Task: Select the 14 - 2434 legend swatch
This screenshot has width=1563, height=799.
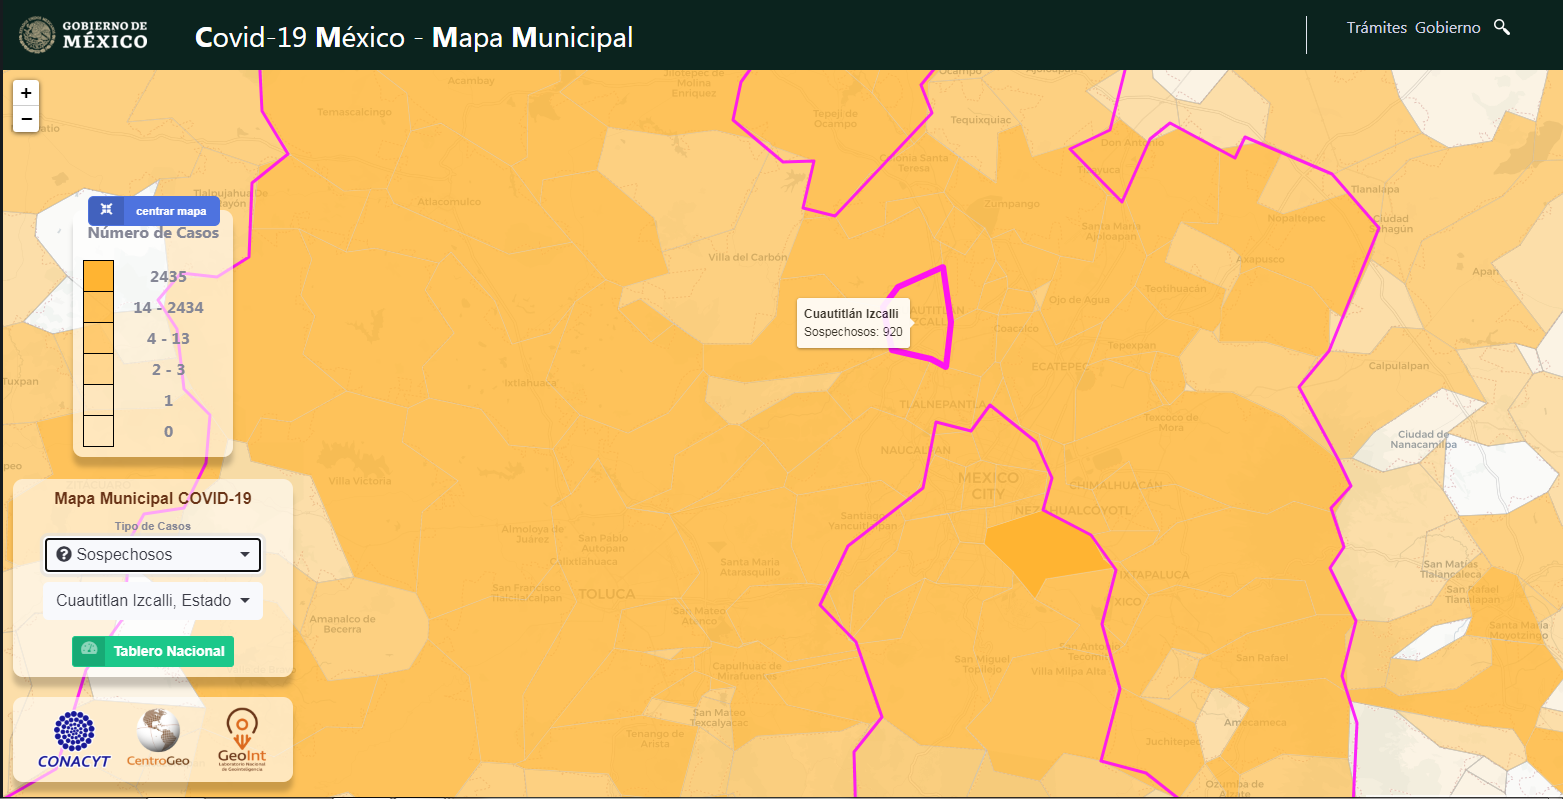Action: click(98, 307)
